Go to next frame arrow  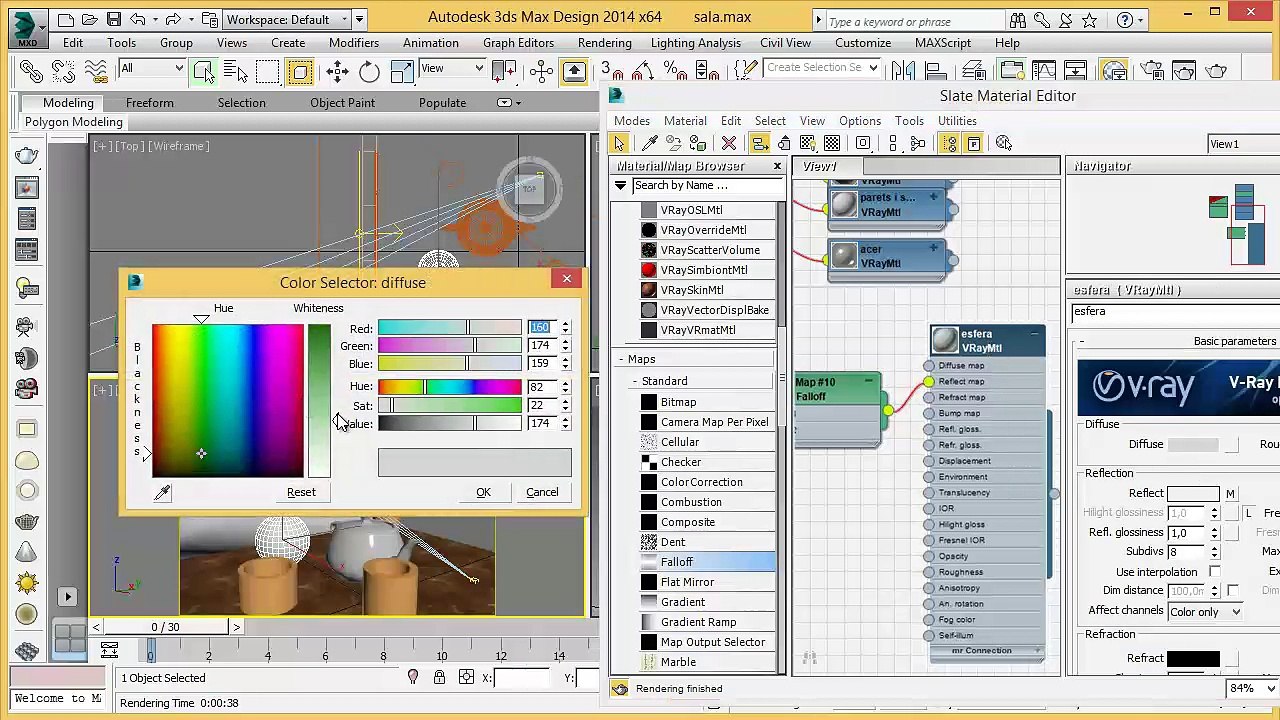[236, 627]
